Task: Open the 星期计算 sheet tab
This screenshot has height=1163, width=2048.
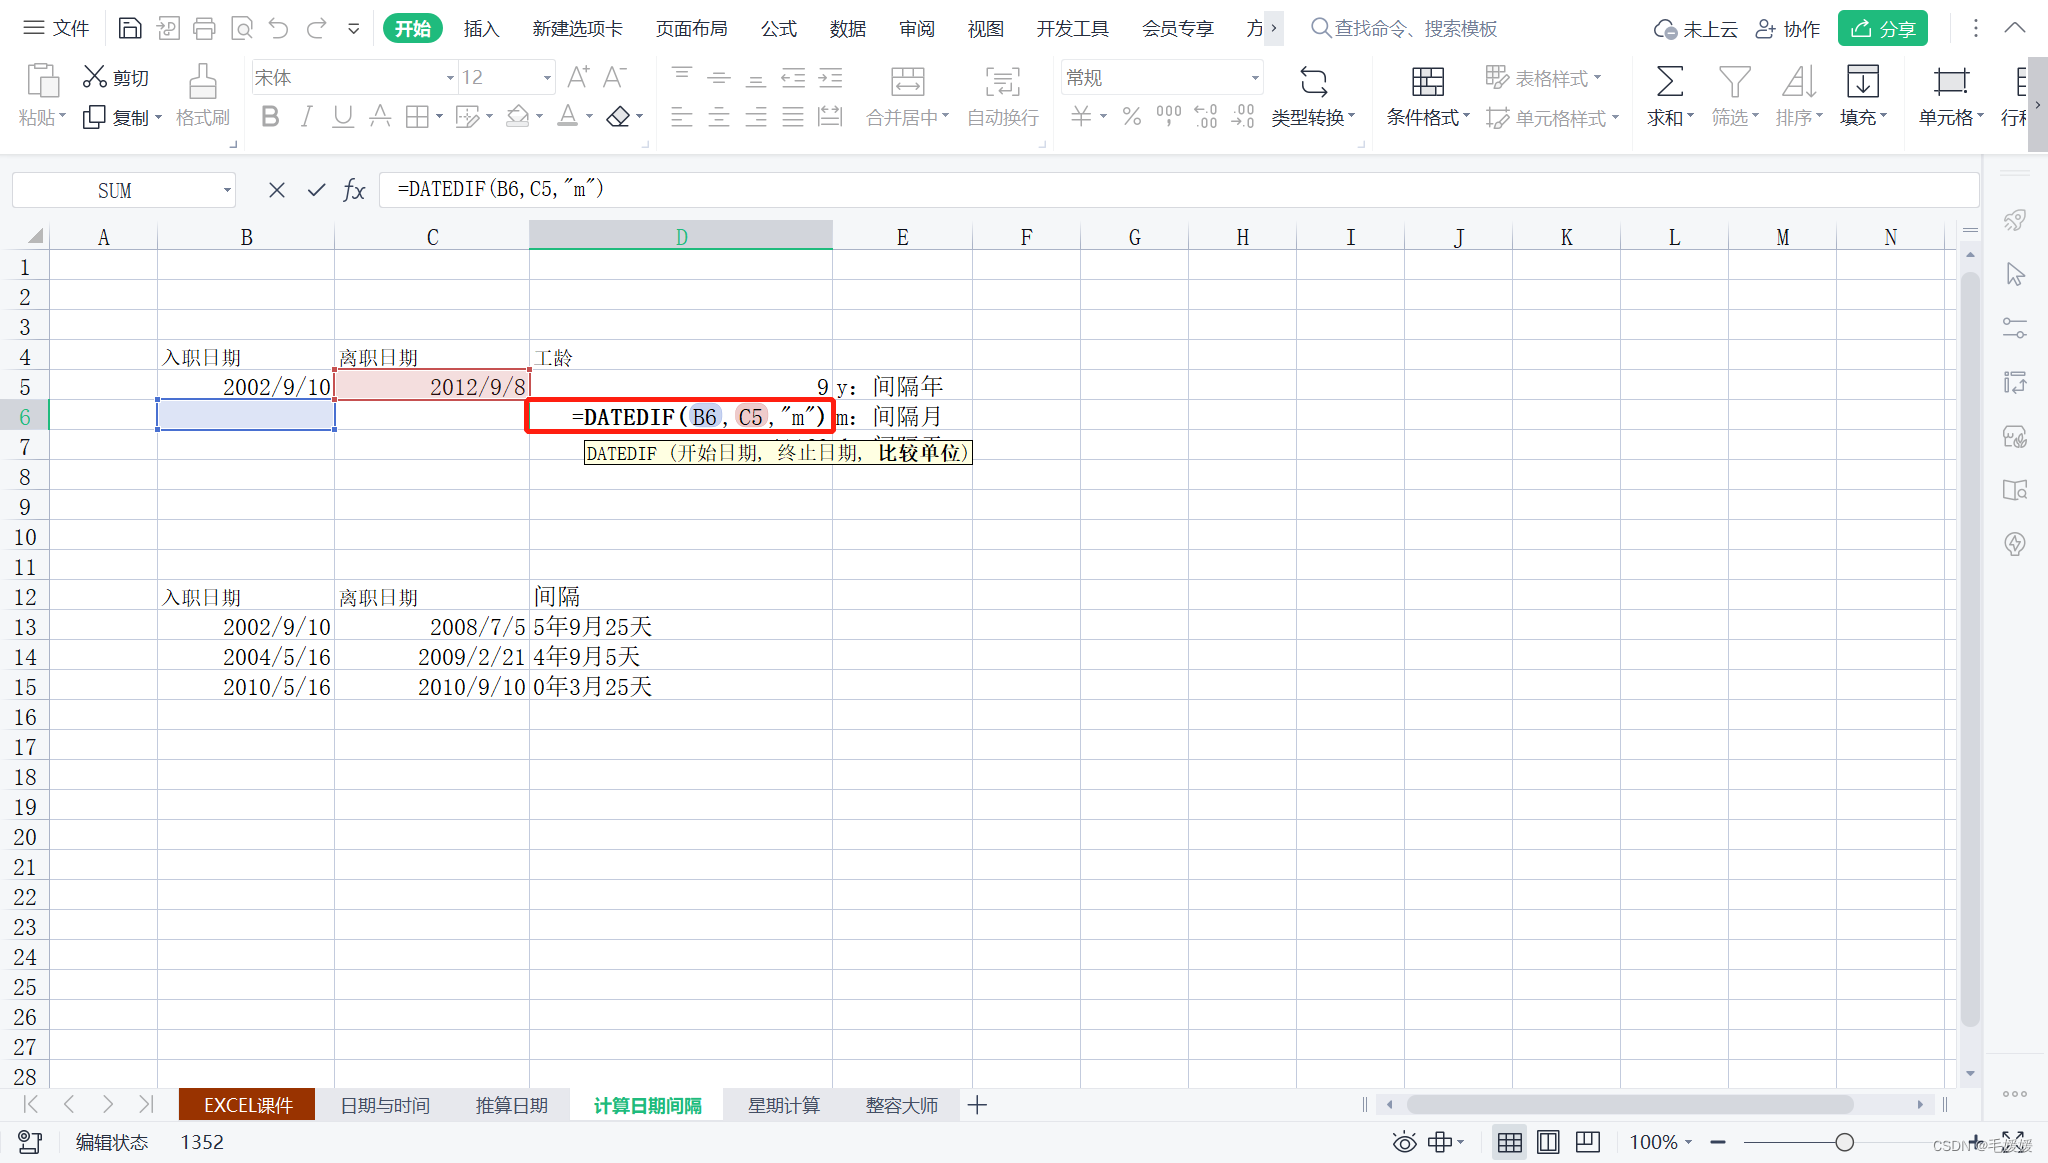Action: [784, 1105]
